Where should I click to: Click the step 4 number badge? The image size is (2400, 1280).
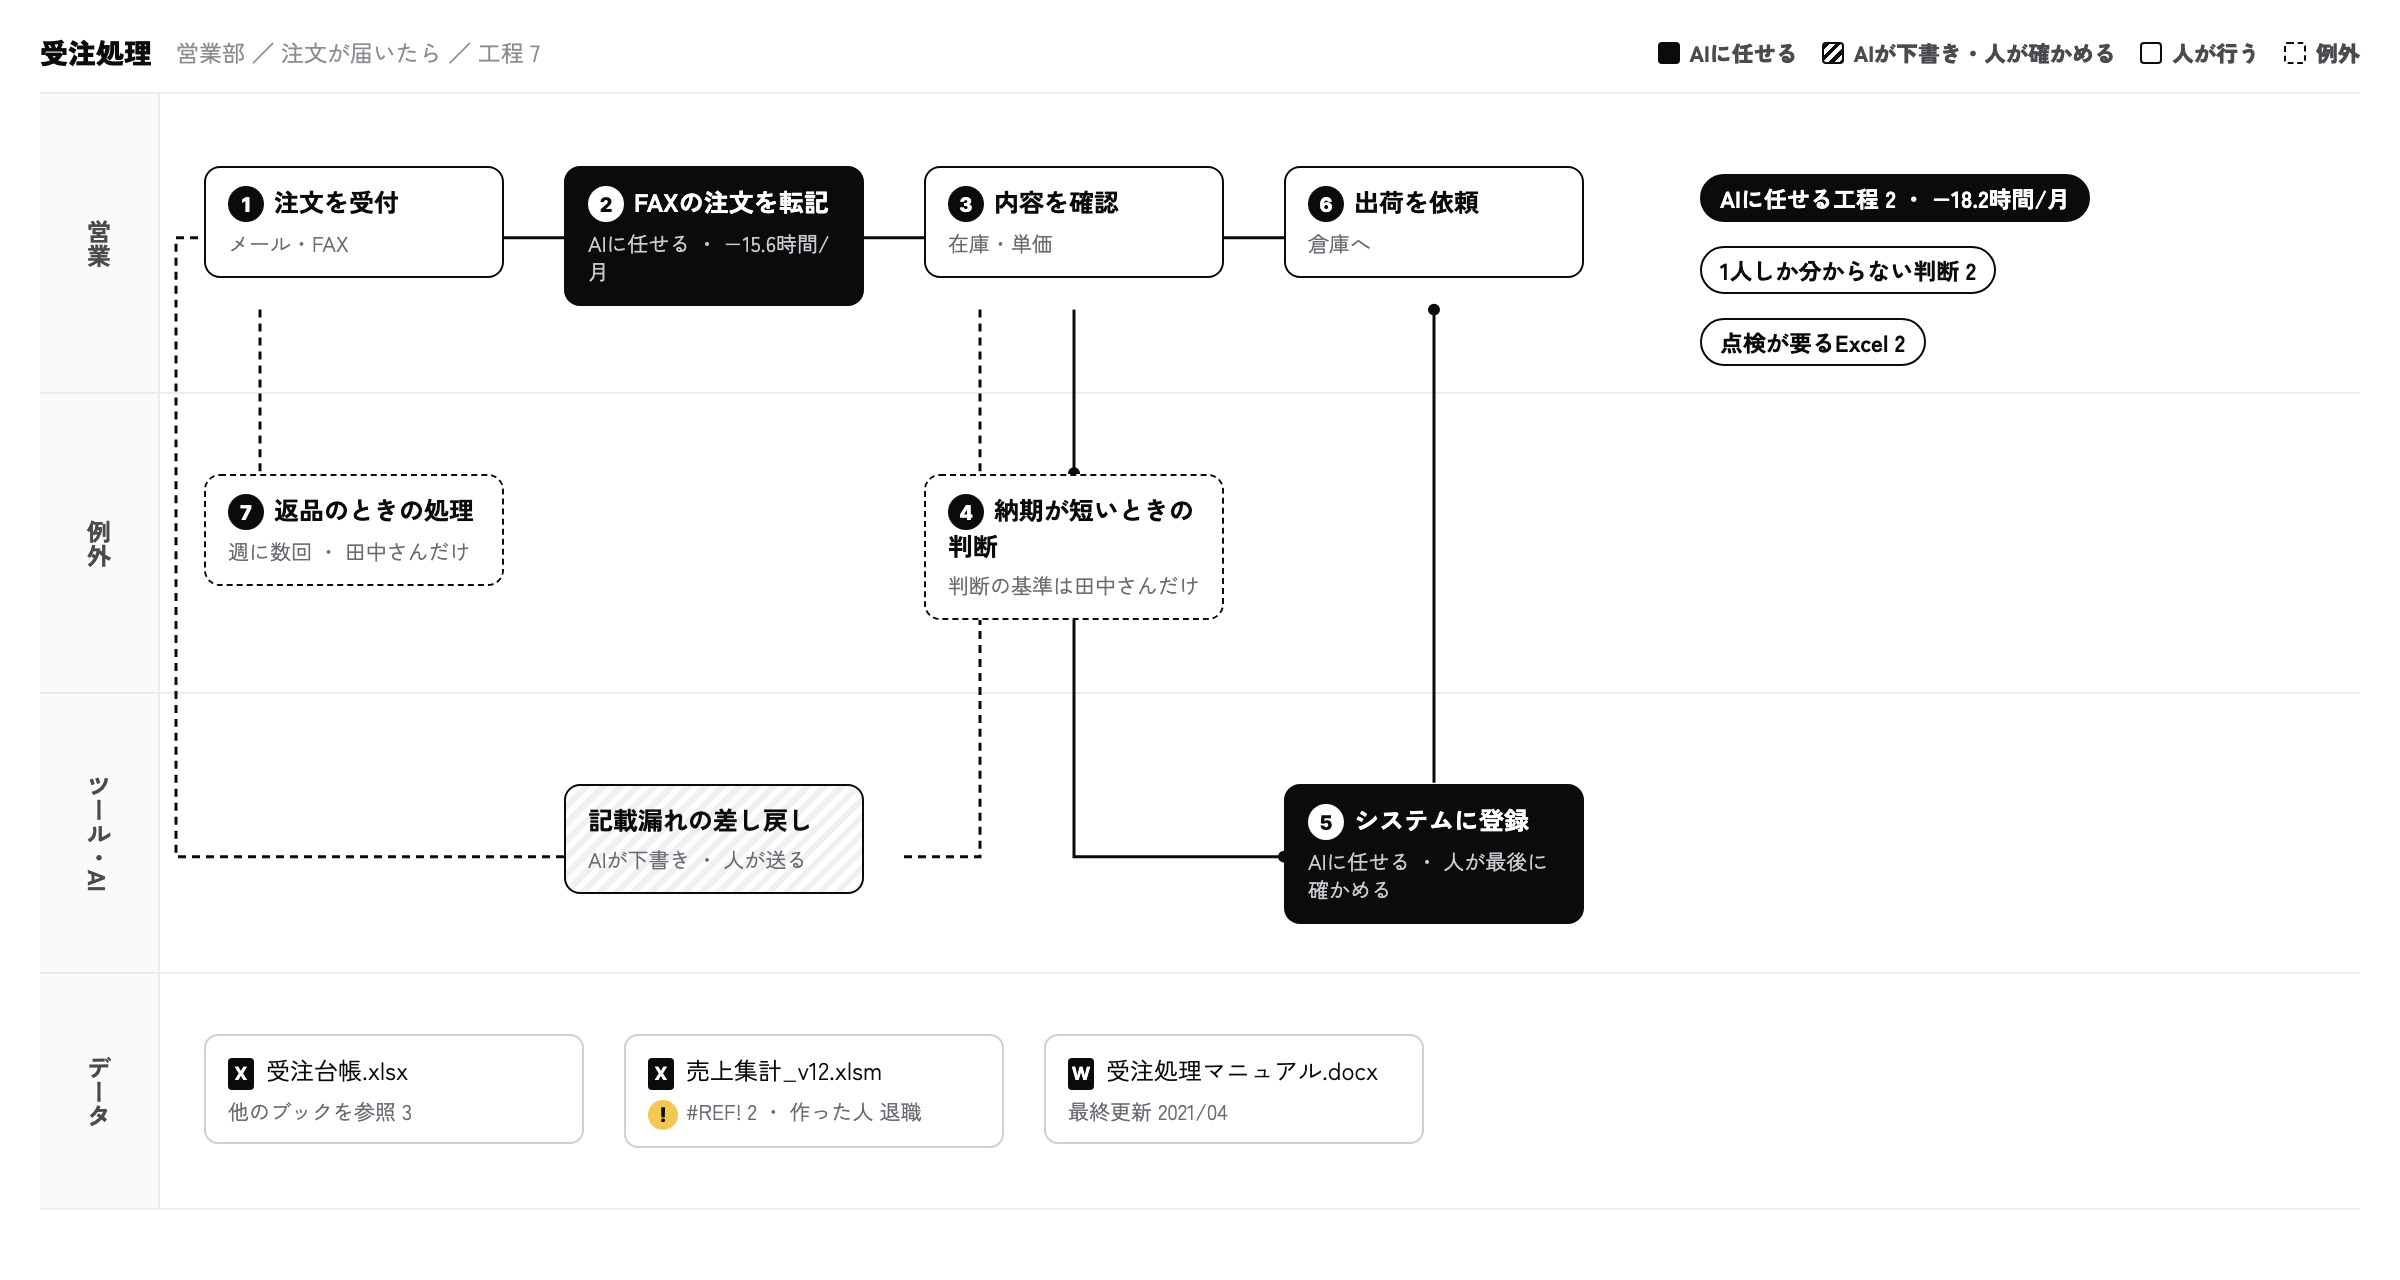point(966,512)
